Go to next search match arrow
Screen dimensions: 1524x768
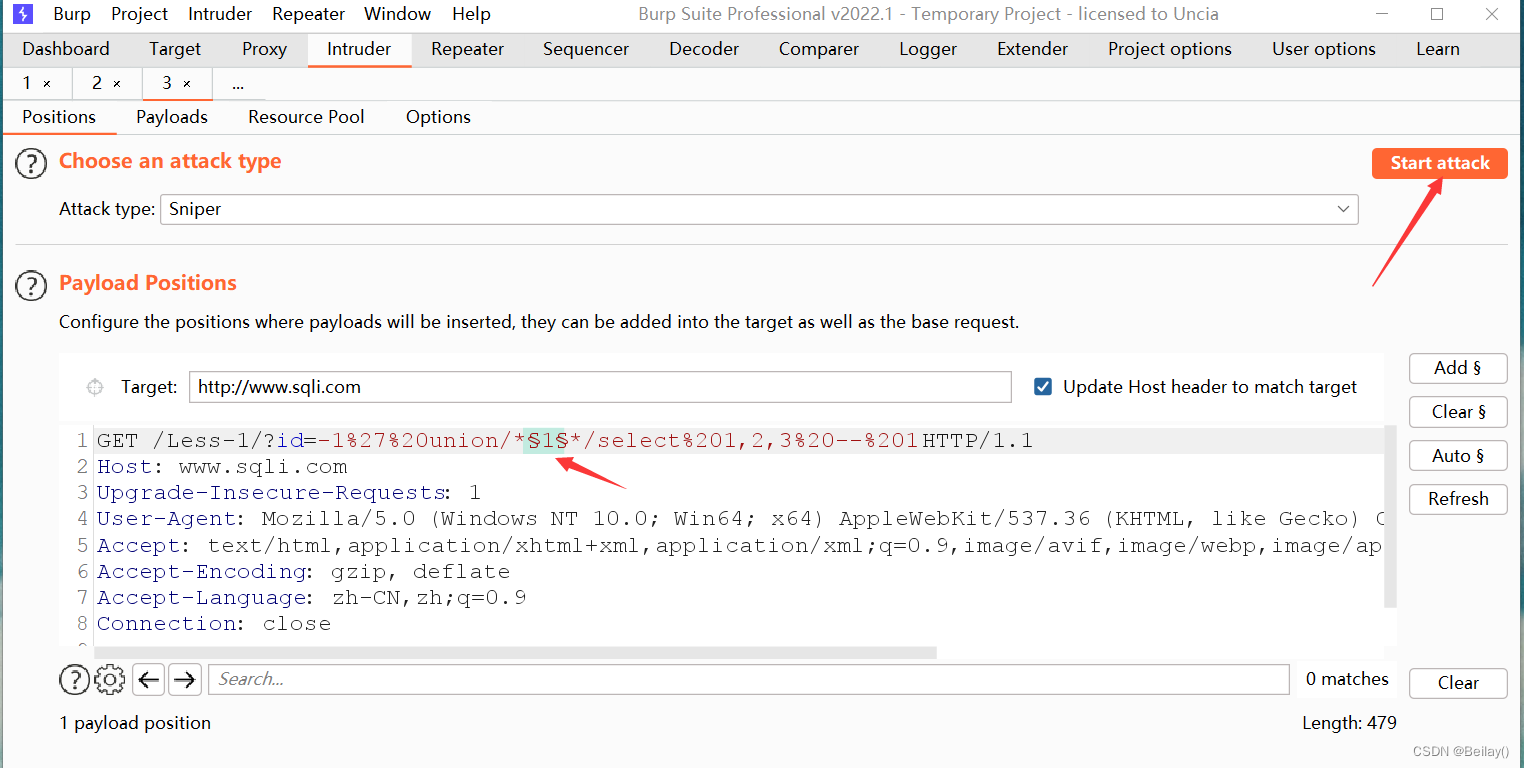tap(184, 680)
